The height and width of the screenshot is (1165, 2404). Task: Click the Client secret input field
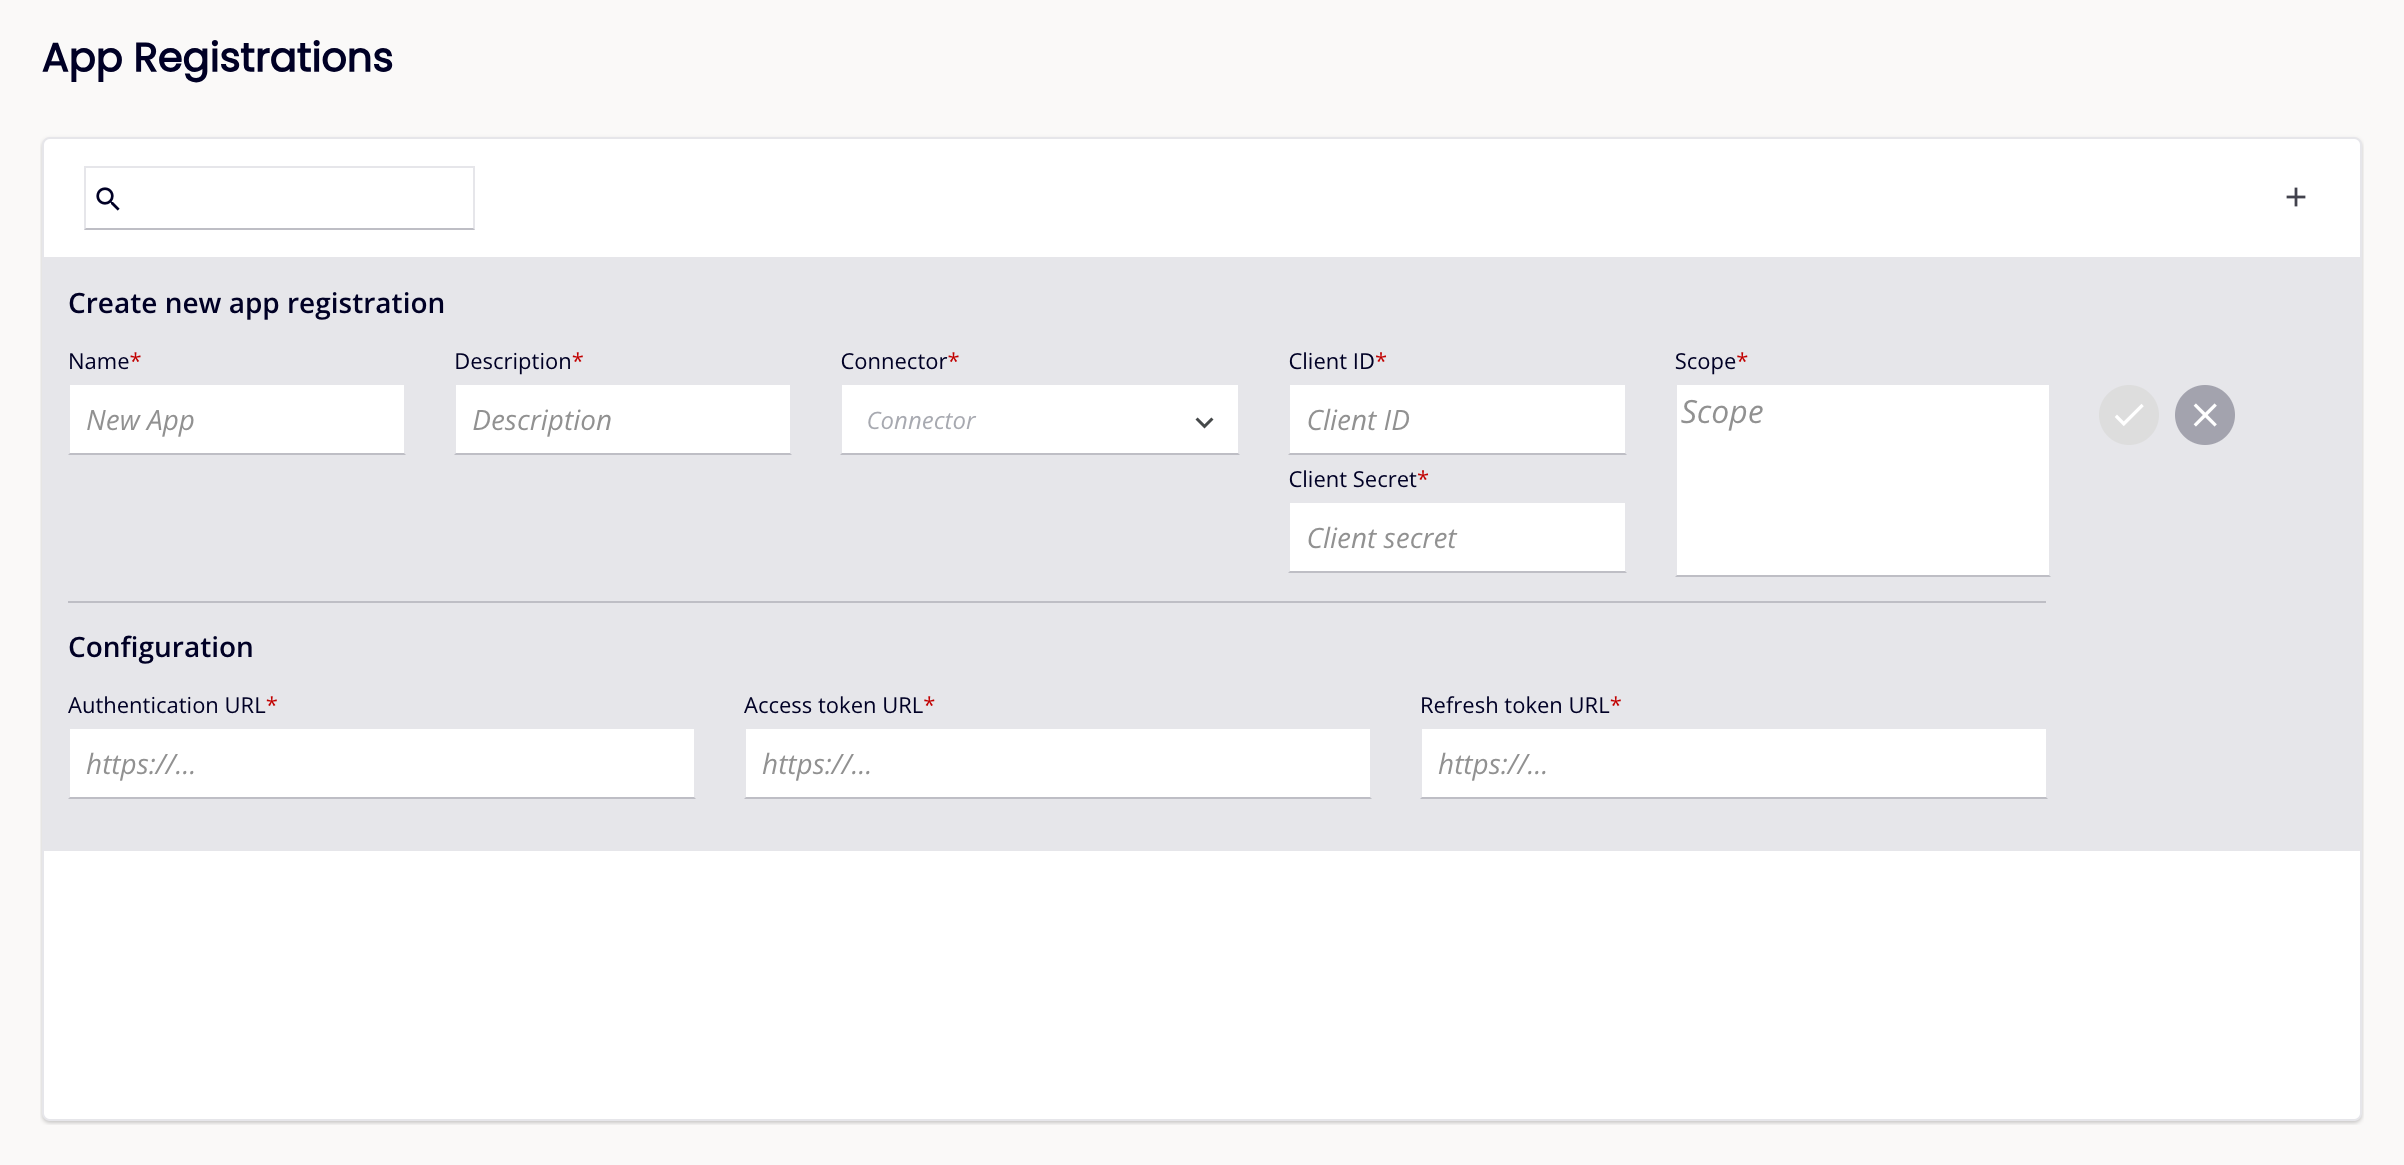pos(1457,538)
